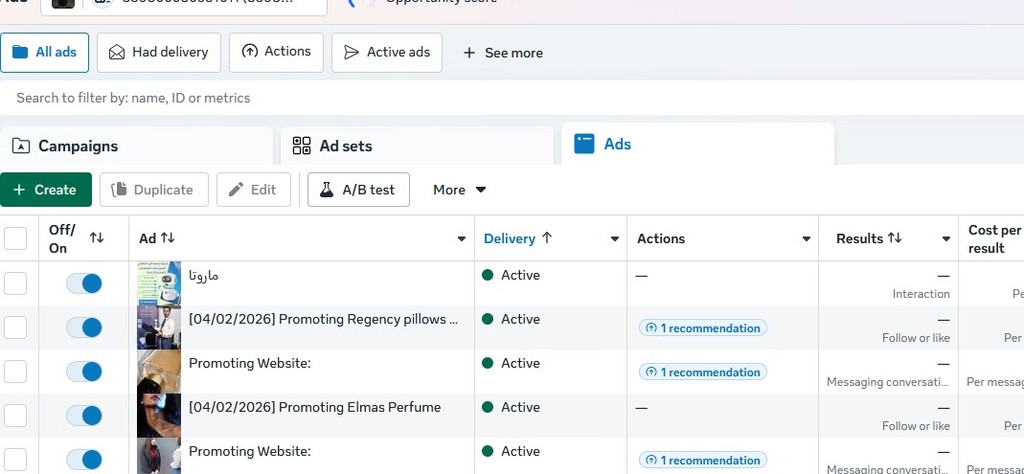Sort by the Off/On column arrows
The height and width of the screenshot is (474, 1024).
point(97,238)
